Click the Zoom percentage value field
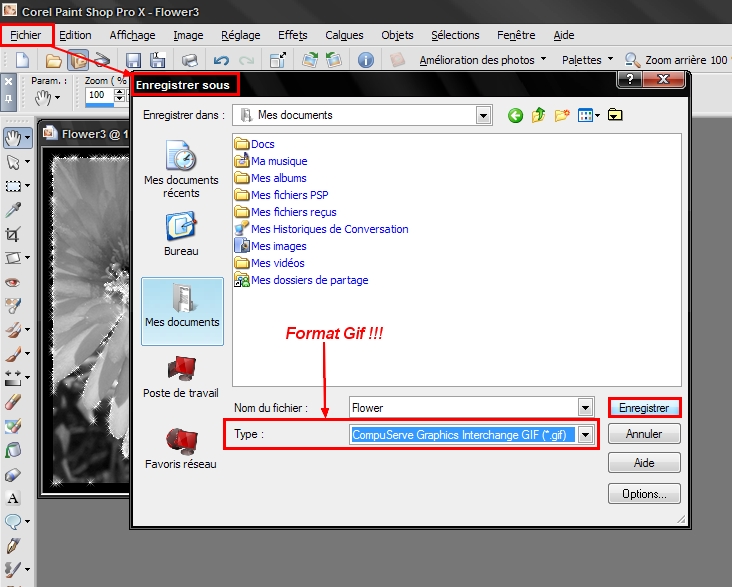 click(99, 95)
